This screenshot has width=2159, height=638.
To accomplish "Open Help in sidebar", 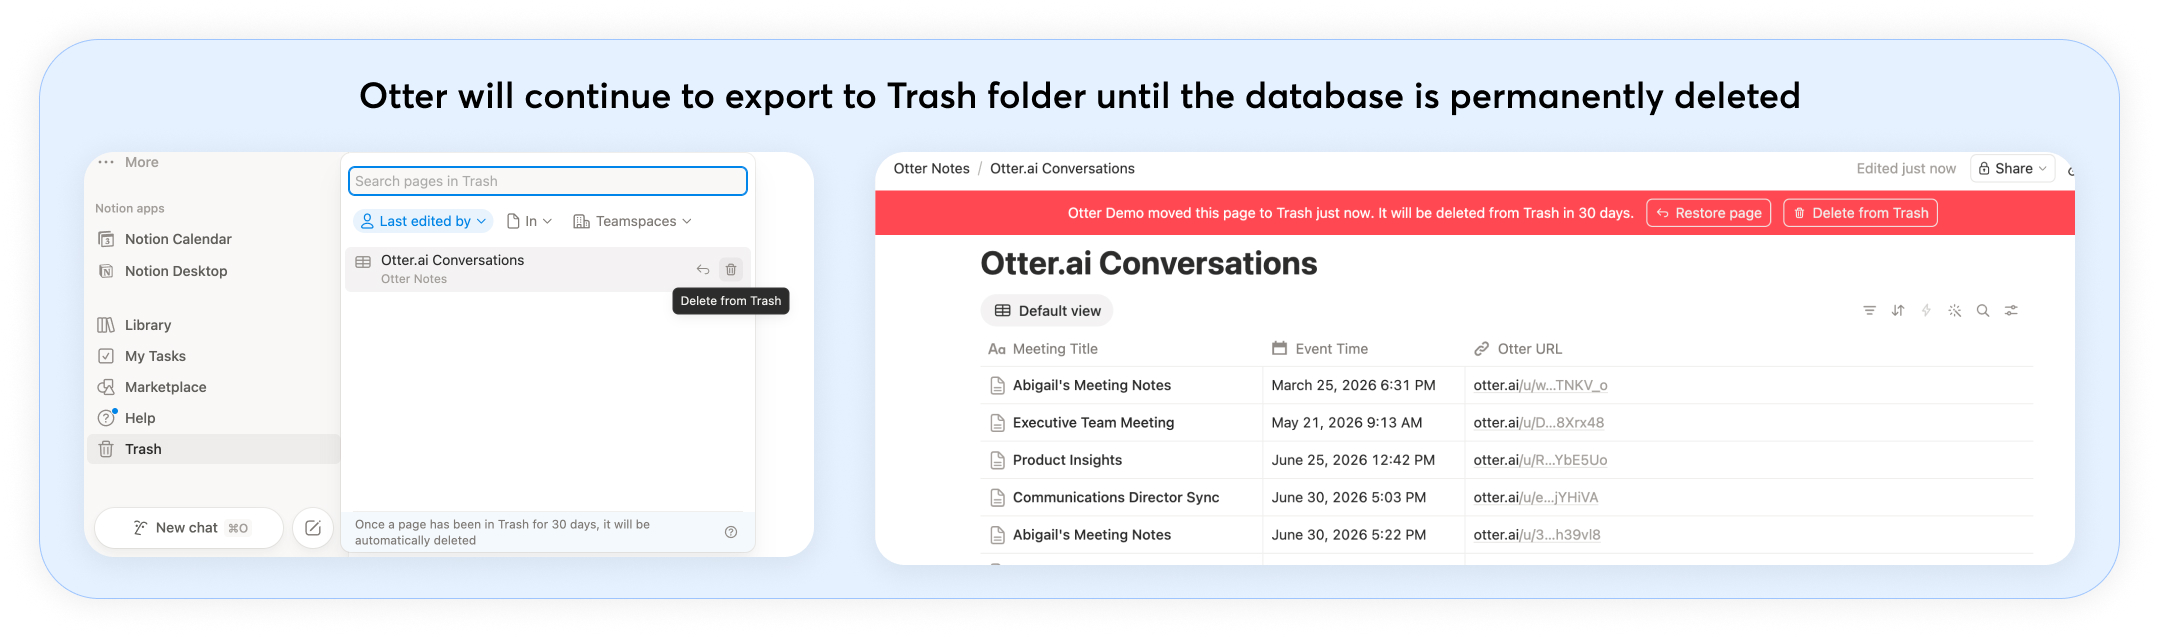I will tap(127, 418).
